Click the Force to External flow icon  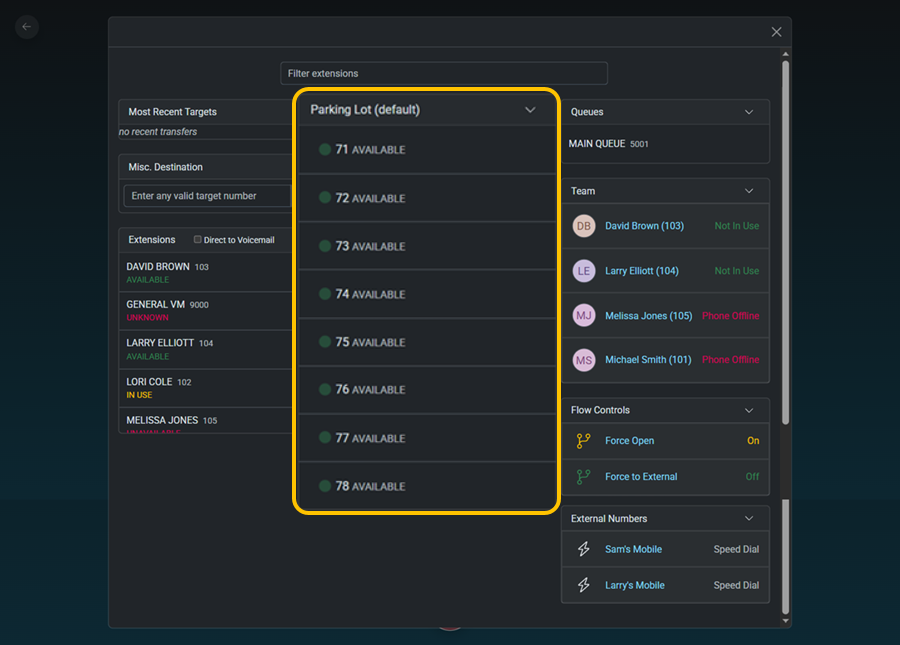[x=584, y=477]
